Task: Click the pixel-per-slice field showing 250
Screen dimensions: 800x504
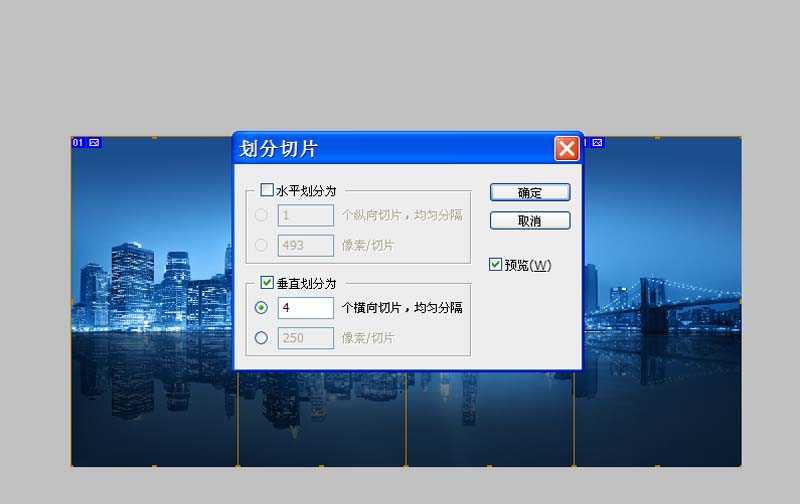Action: pos(306,338)
